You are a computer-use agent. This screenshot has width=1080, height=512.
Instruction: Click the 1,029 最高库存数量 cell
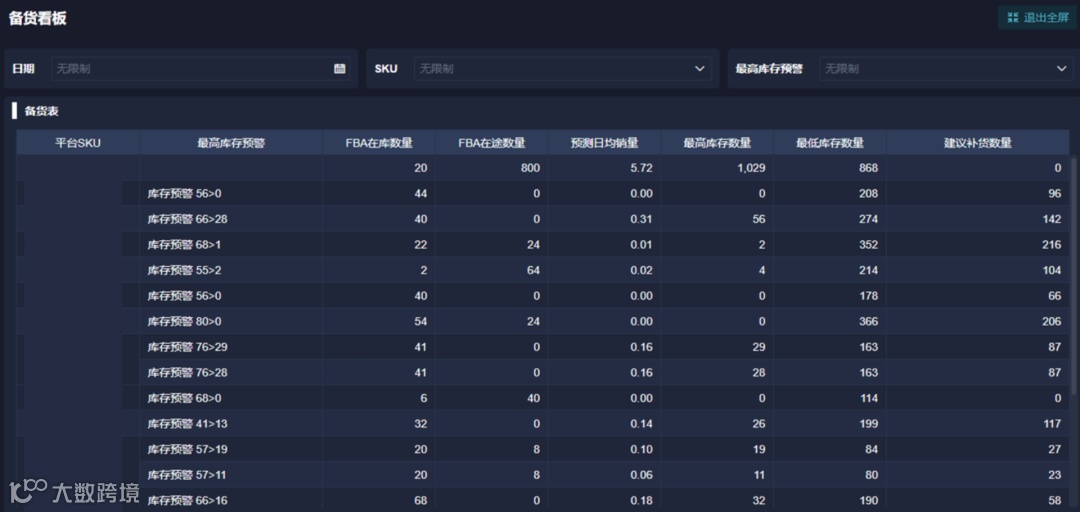coord(717,167)
